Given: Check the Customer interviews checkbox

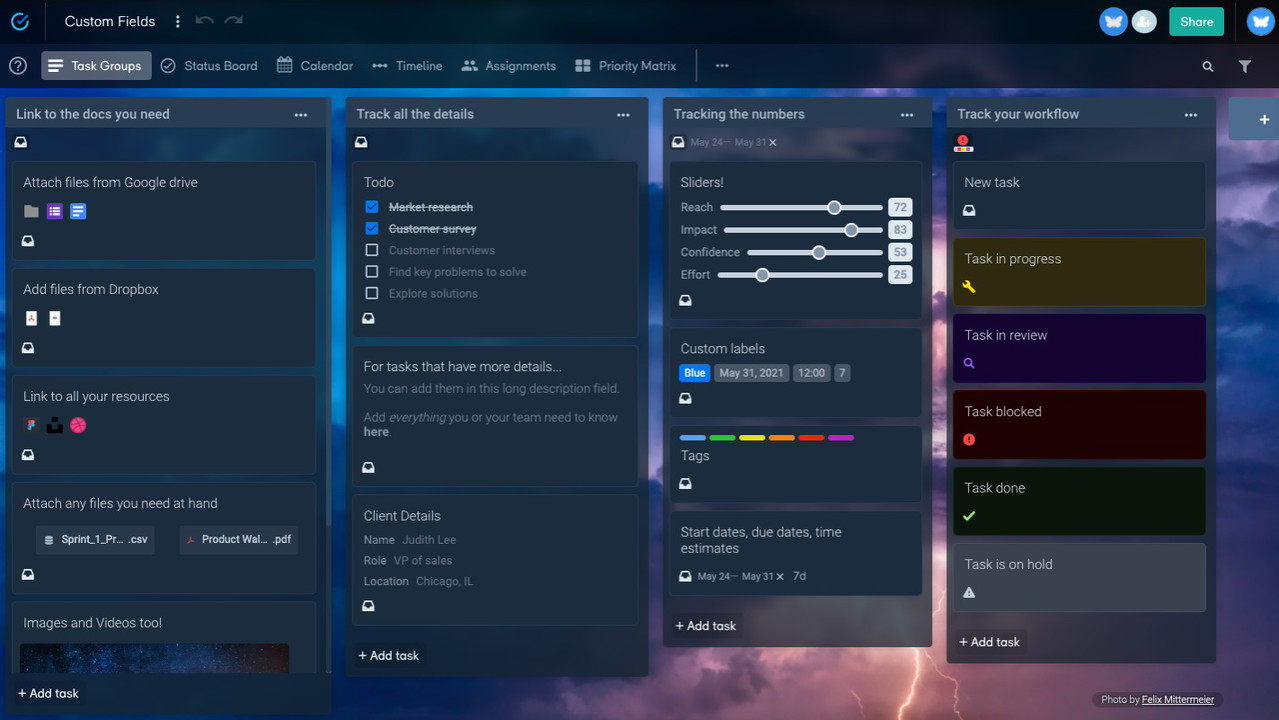Looking at the screenshot, I should coord(372,250).
